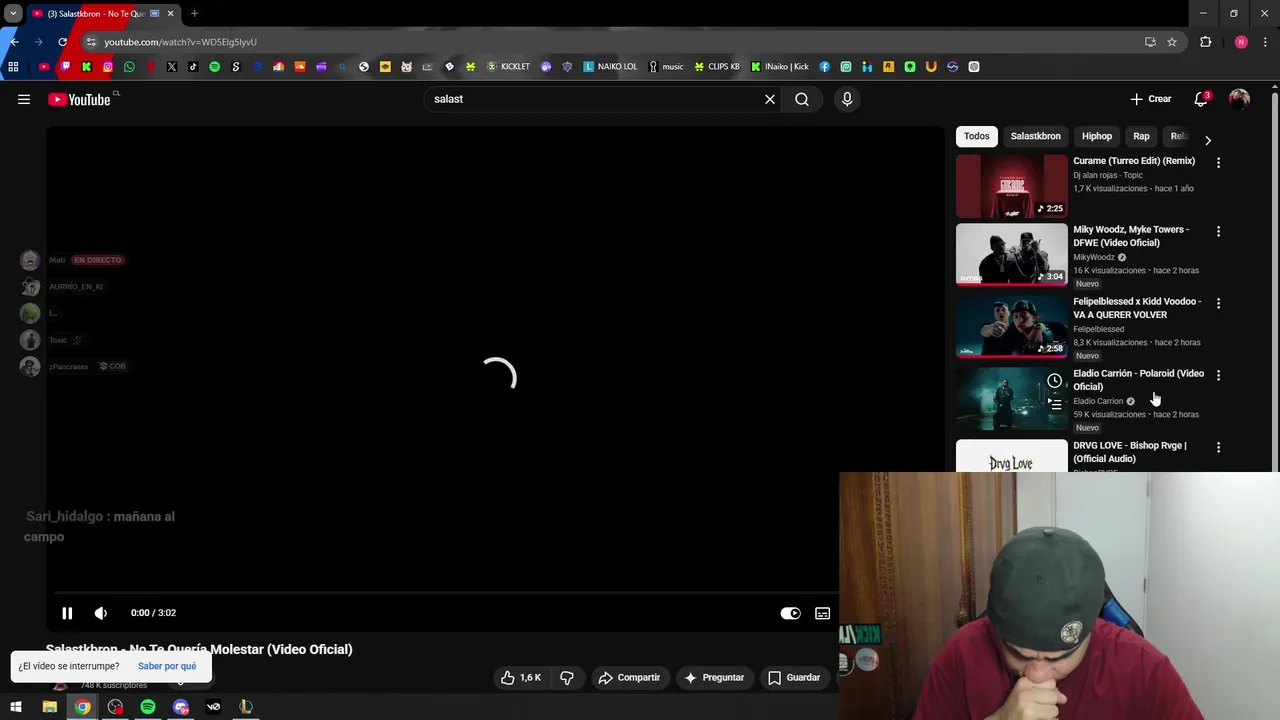Toggle the autoplay switch in the player
The height and width of the screenshot is (720, 1280).
tap(790, 613)
